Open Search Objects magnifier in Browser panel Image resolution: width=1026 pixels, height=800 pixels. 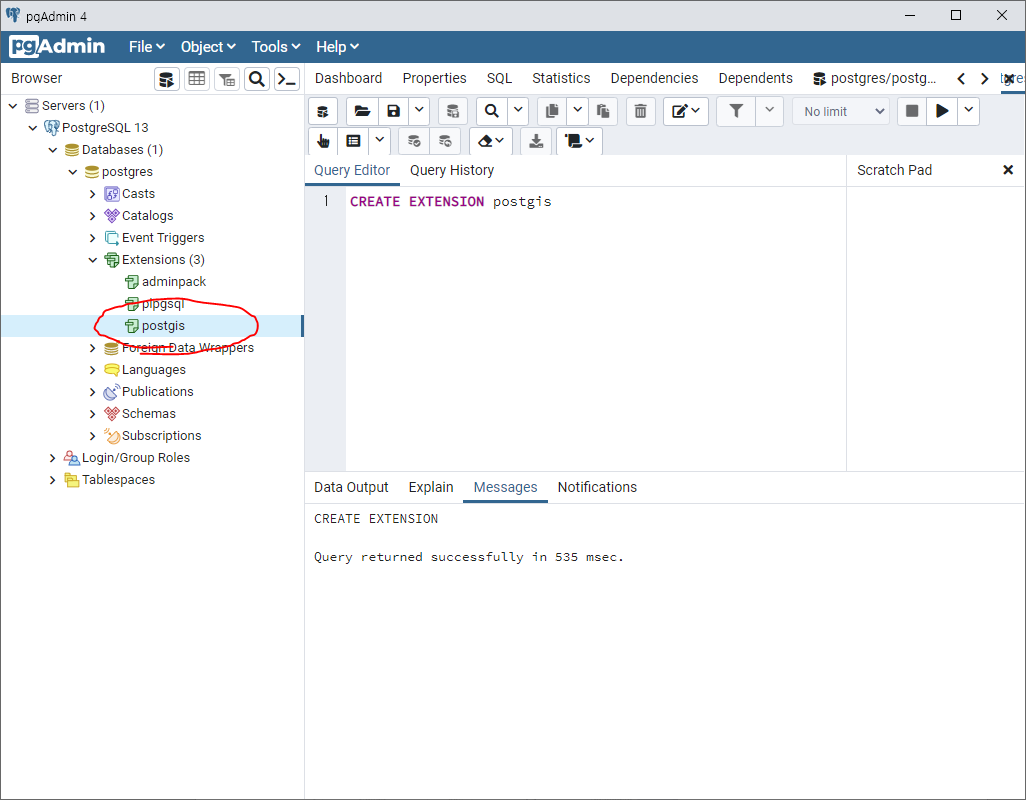pyautogui.click(x=257, y=79)
